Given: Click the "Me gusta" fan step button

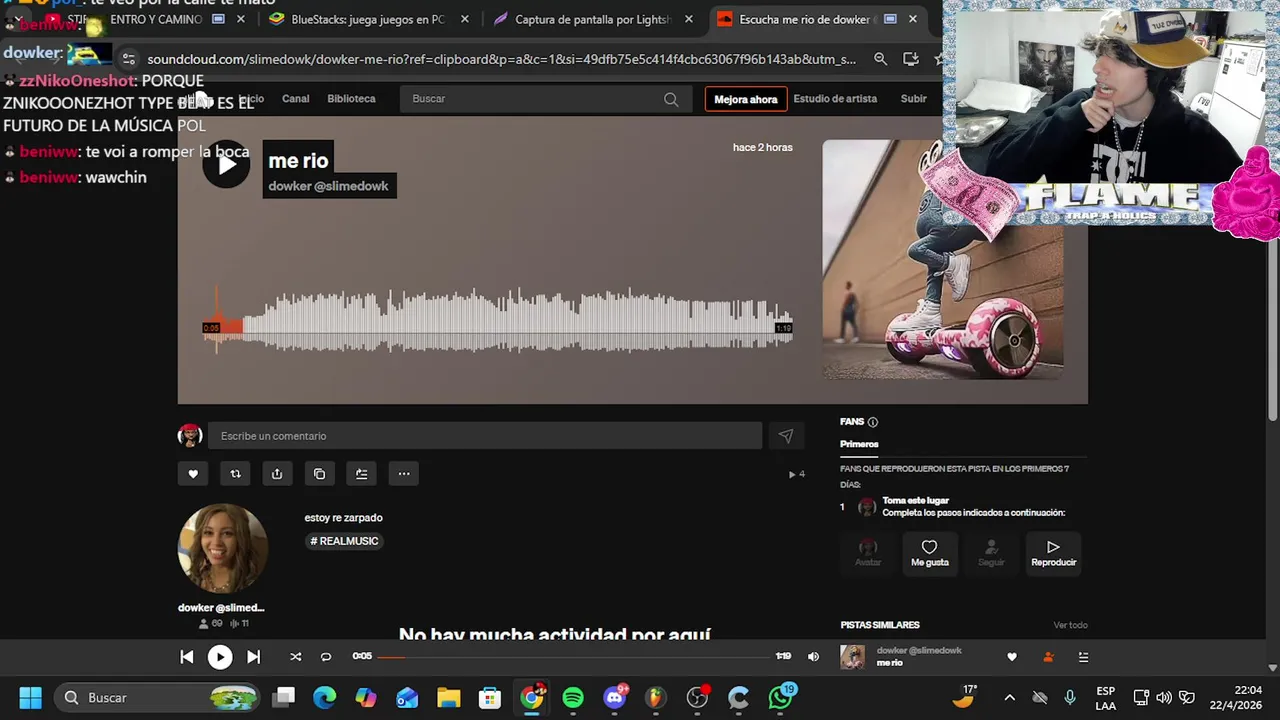Looking at the screenshot, I should point(929,552).
